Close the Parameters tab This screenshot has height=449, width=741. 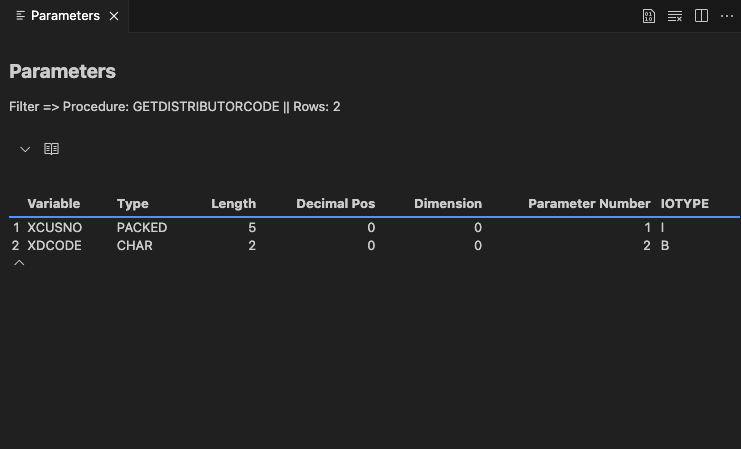click(114, 17)
